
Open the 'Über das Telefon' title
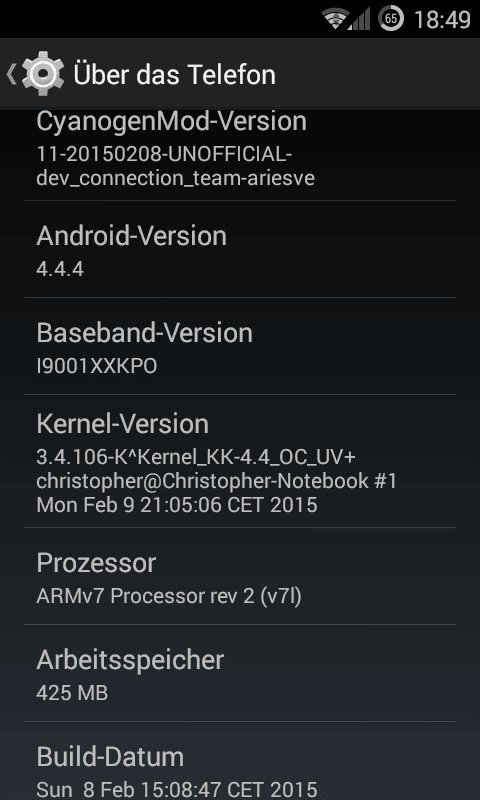[x=174, y=74]
